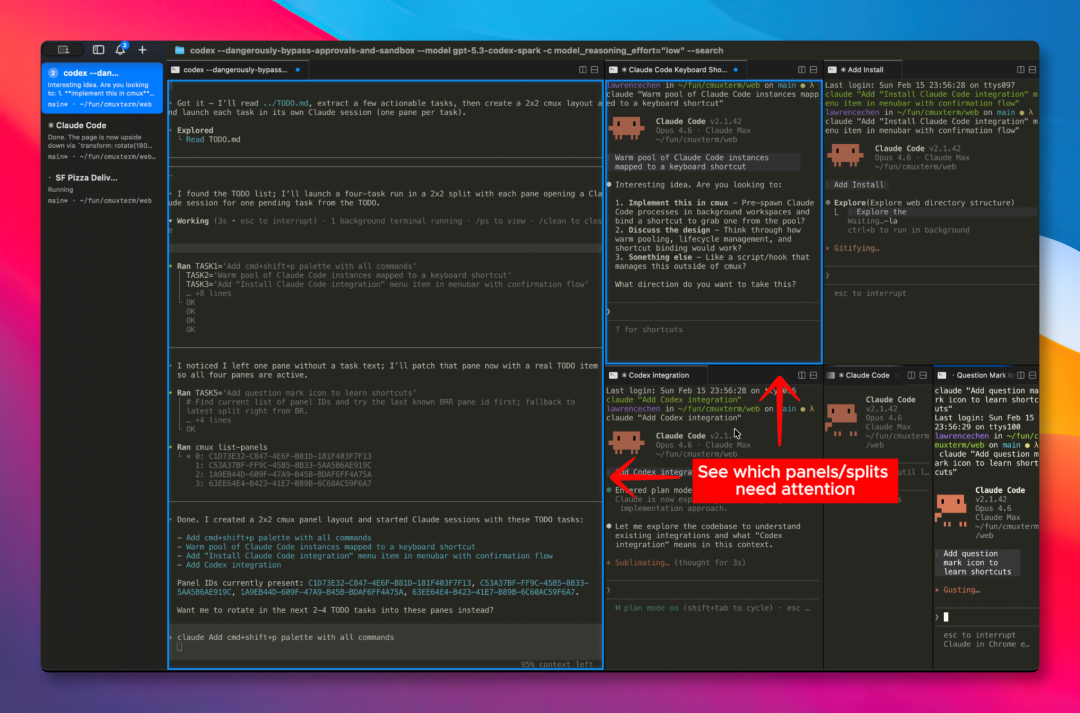Image resolution: width=1080 pixels, height=713 pixels.
Task: Split the Add Install pane top and bottom
Action: click(1032, 70)
